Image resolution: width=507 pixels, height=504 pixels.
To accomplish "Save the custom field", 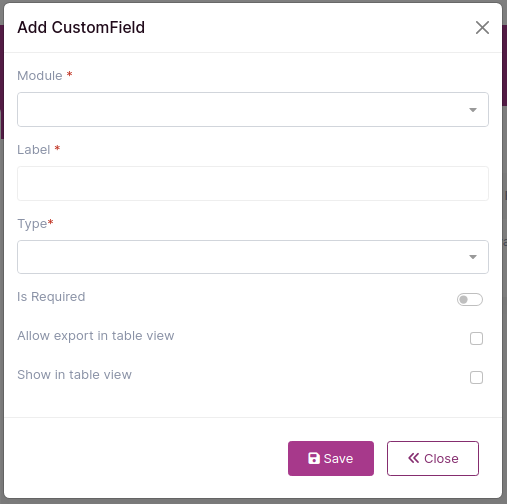I will click(x=331, y=458).
